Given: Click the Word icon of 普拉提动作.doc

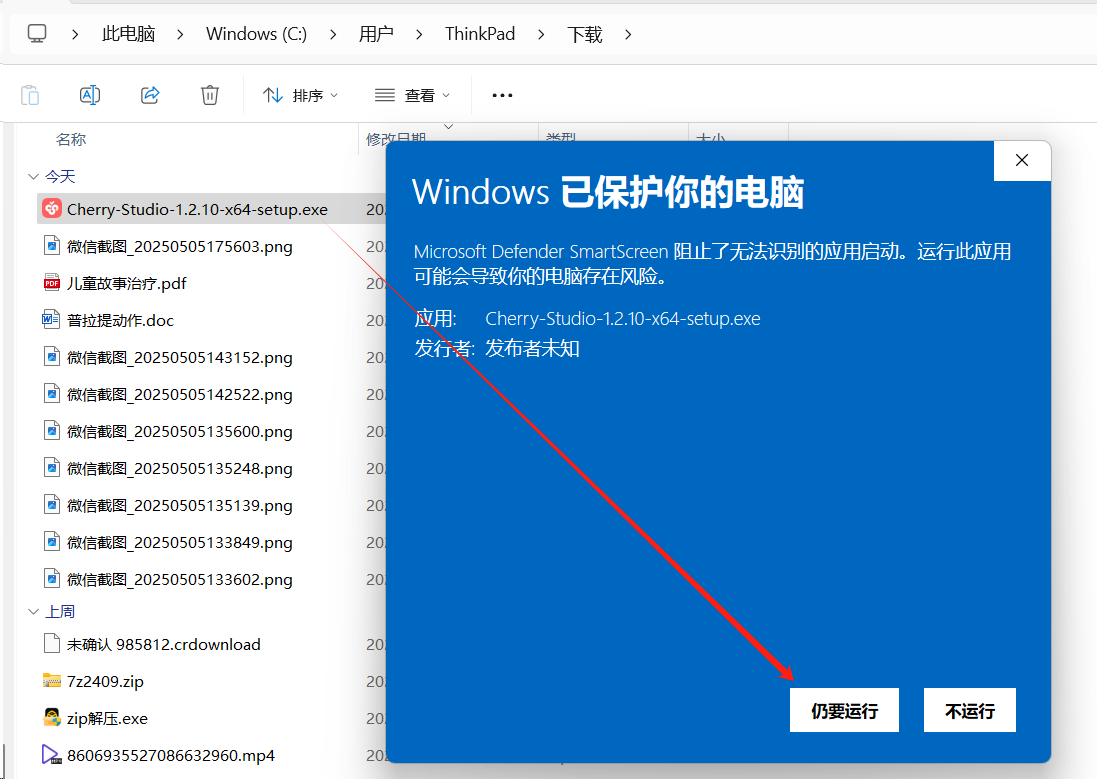Looking at the screenshot, I should pos(51,320).
